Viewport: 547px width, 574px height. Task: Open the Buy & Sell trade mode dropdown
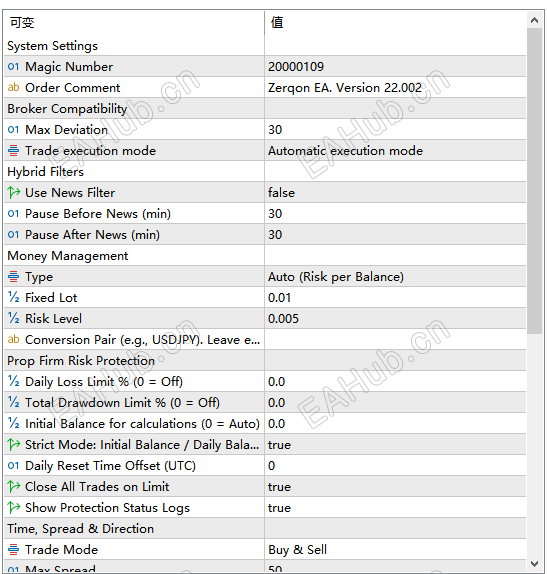coord(395,549)
